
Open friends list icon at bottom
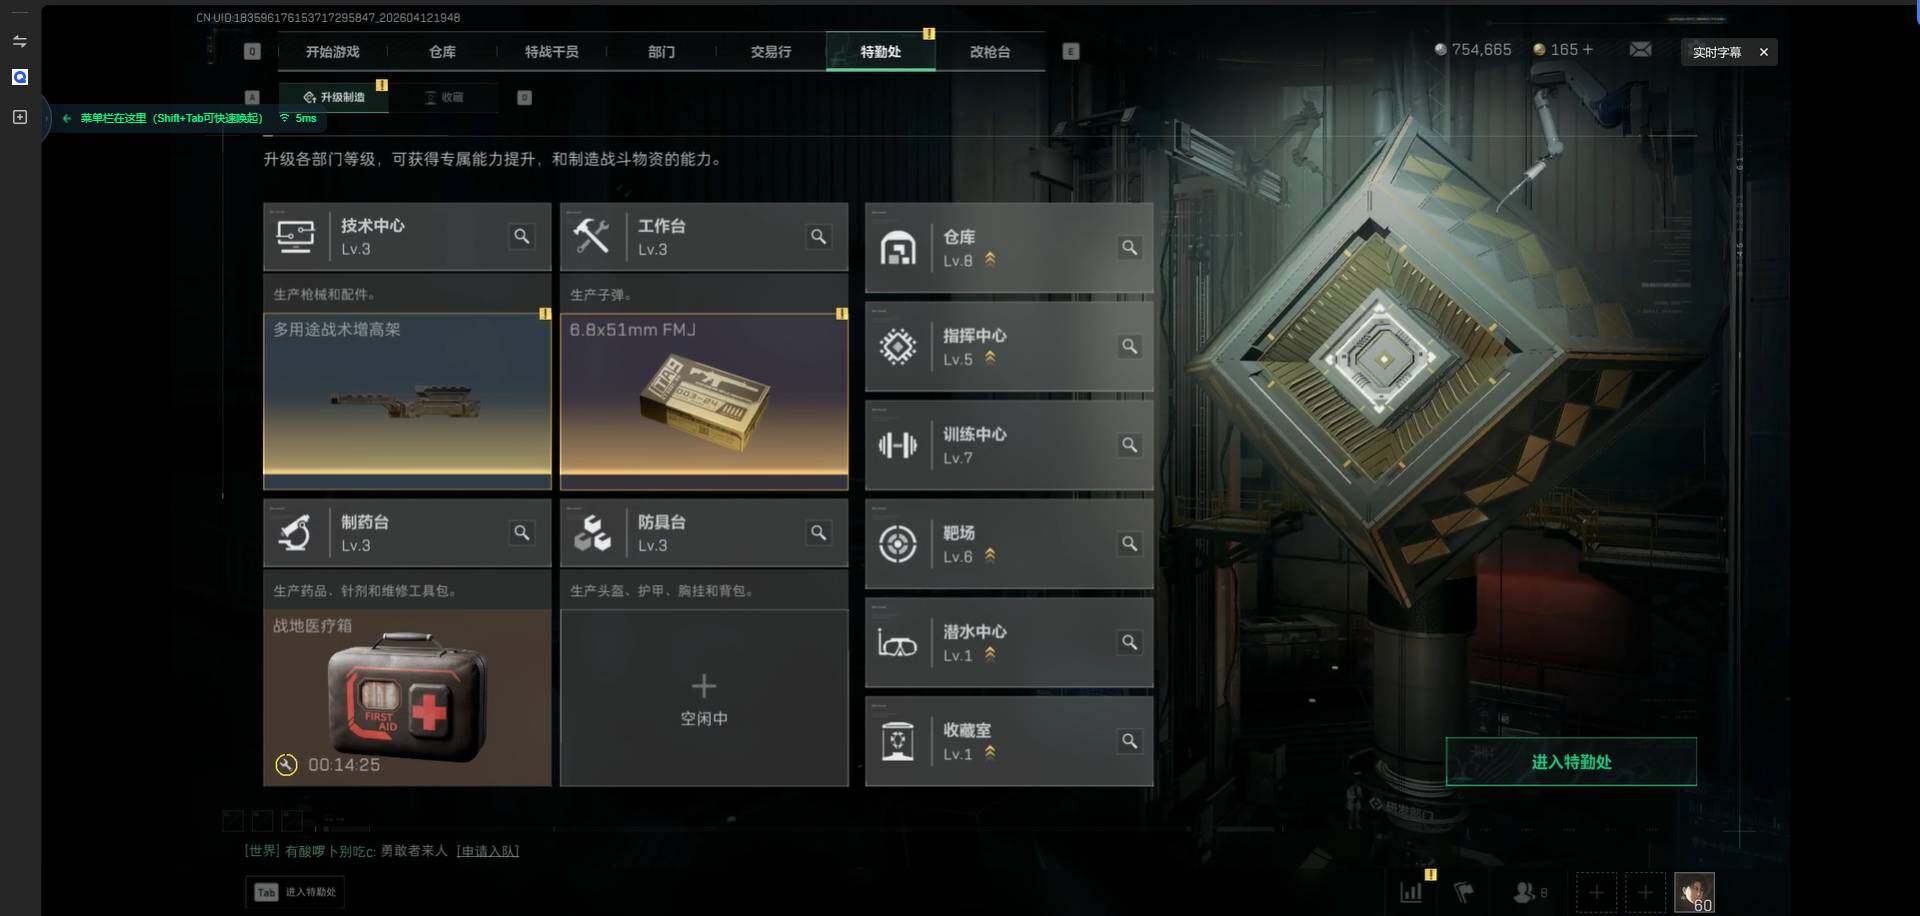[x=1530, y=892]
